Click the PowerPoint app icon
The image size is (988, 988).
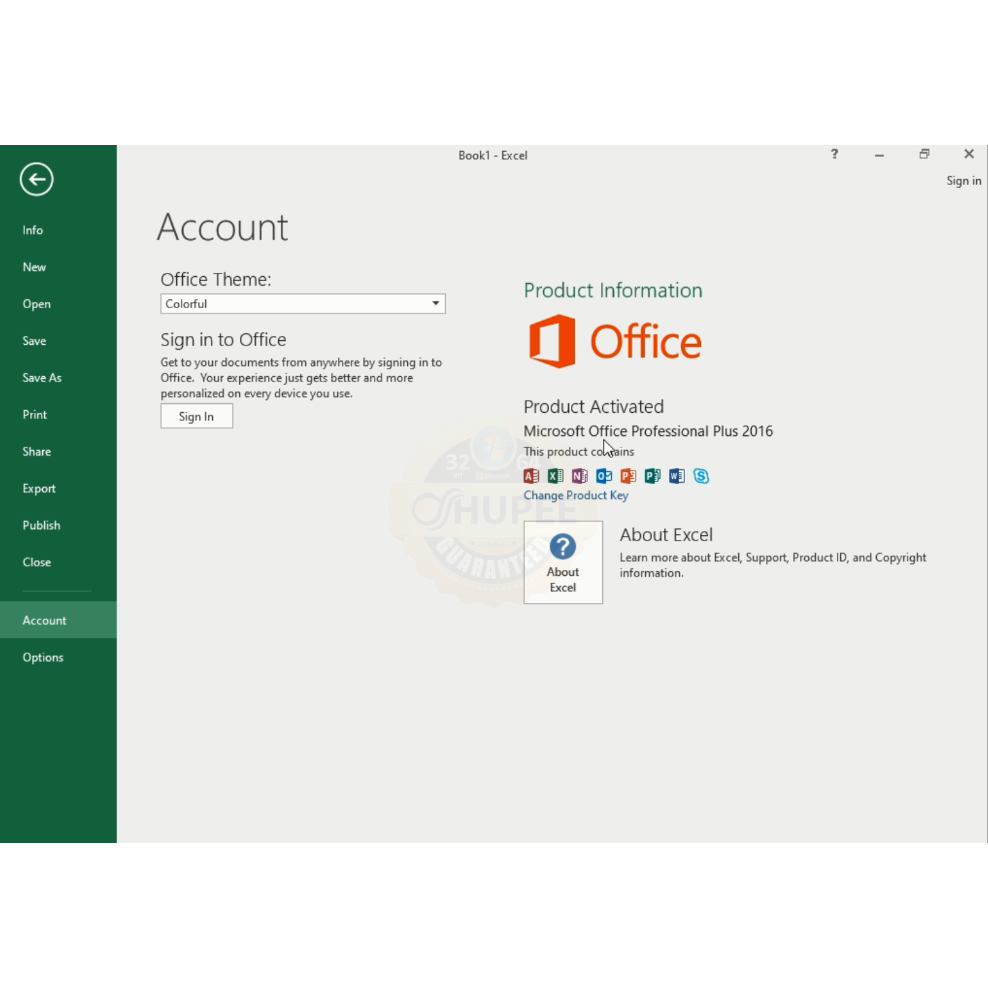628,476
